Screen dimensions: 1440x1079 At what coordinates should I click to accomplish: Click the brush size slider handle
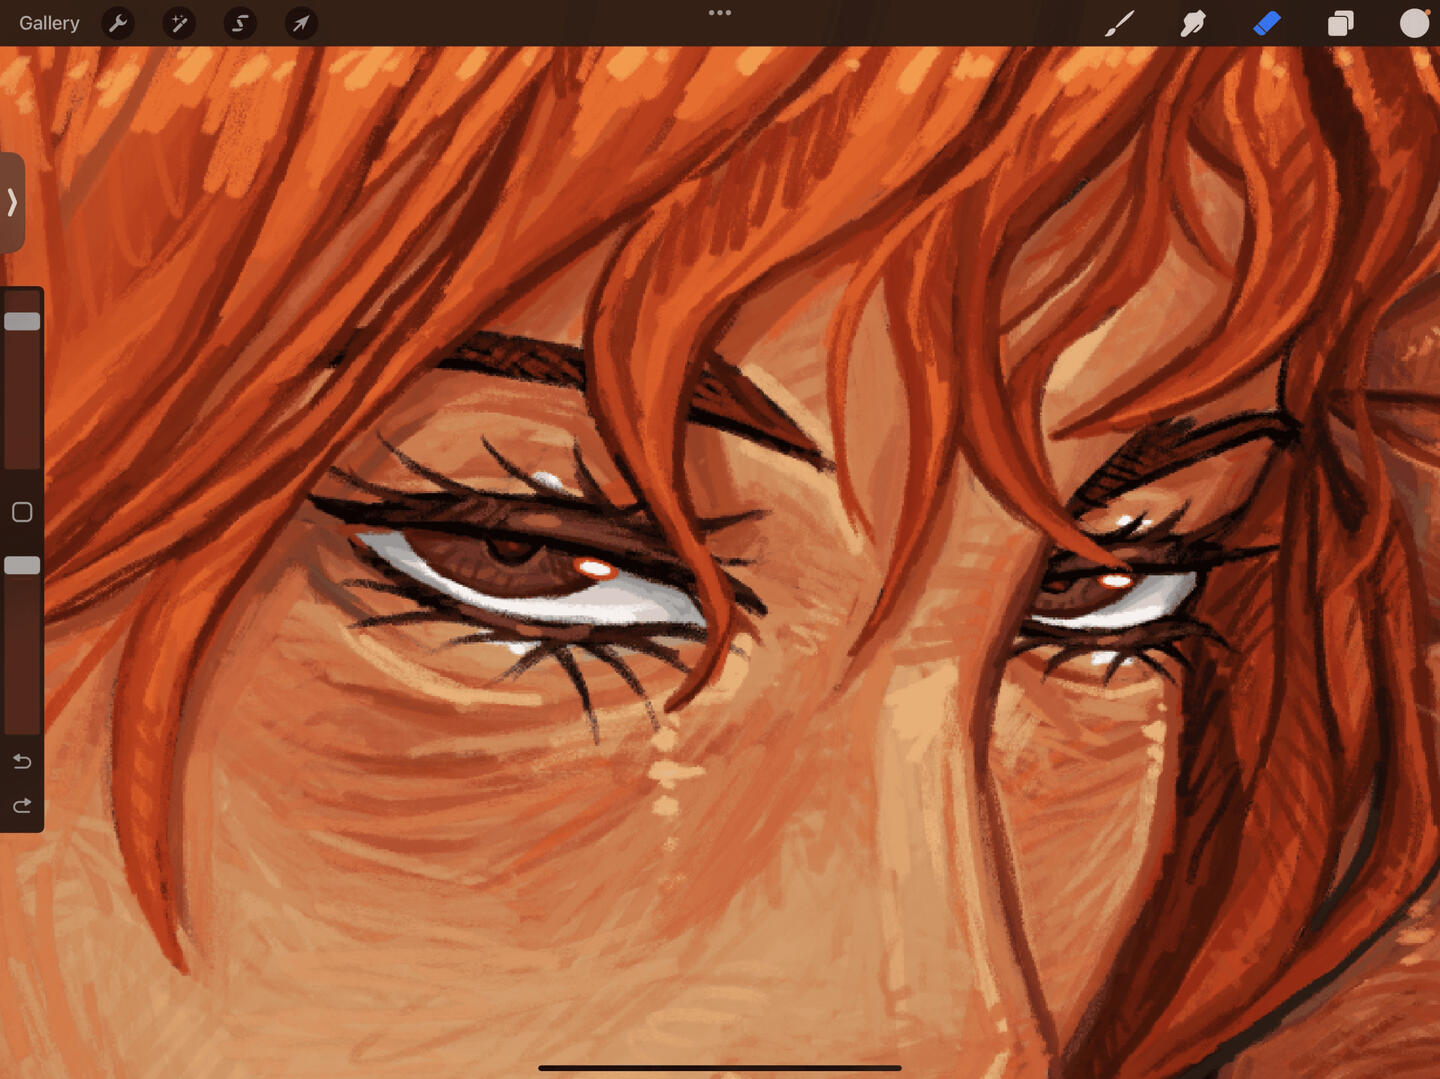22,321
